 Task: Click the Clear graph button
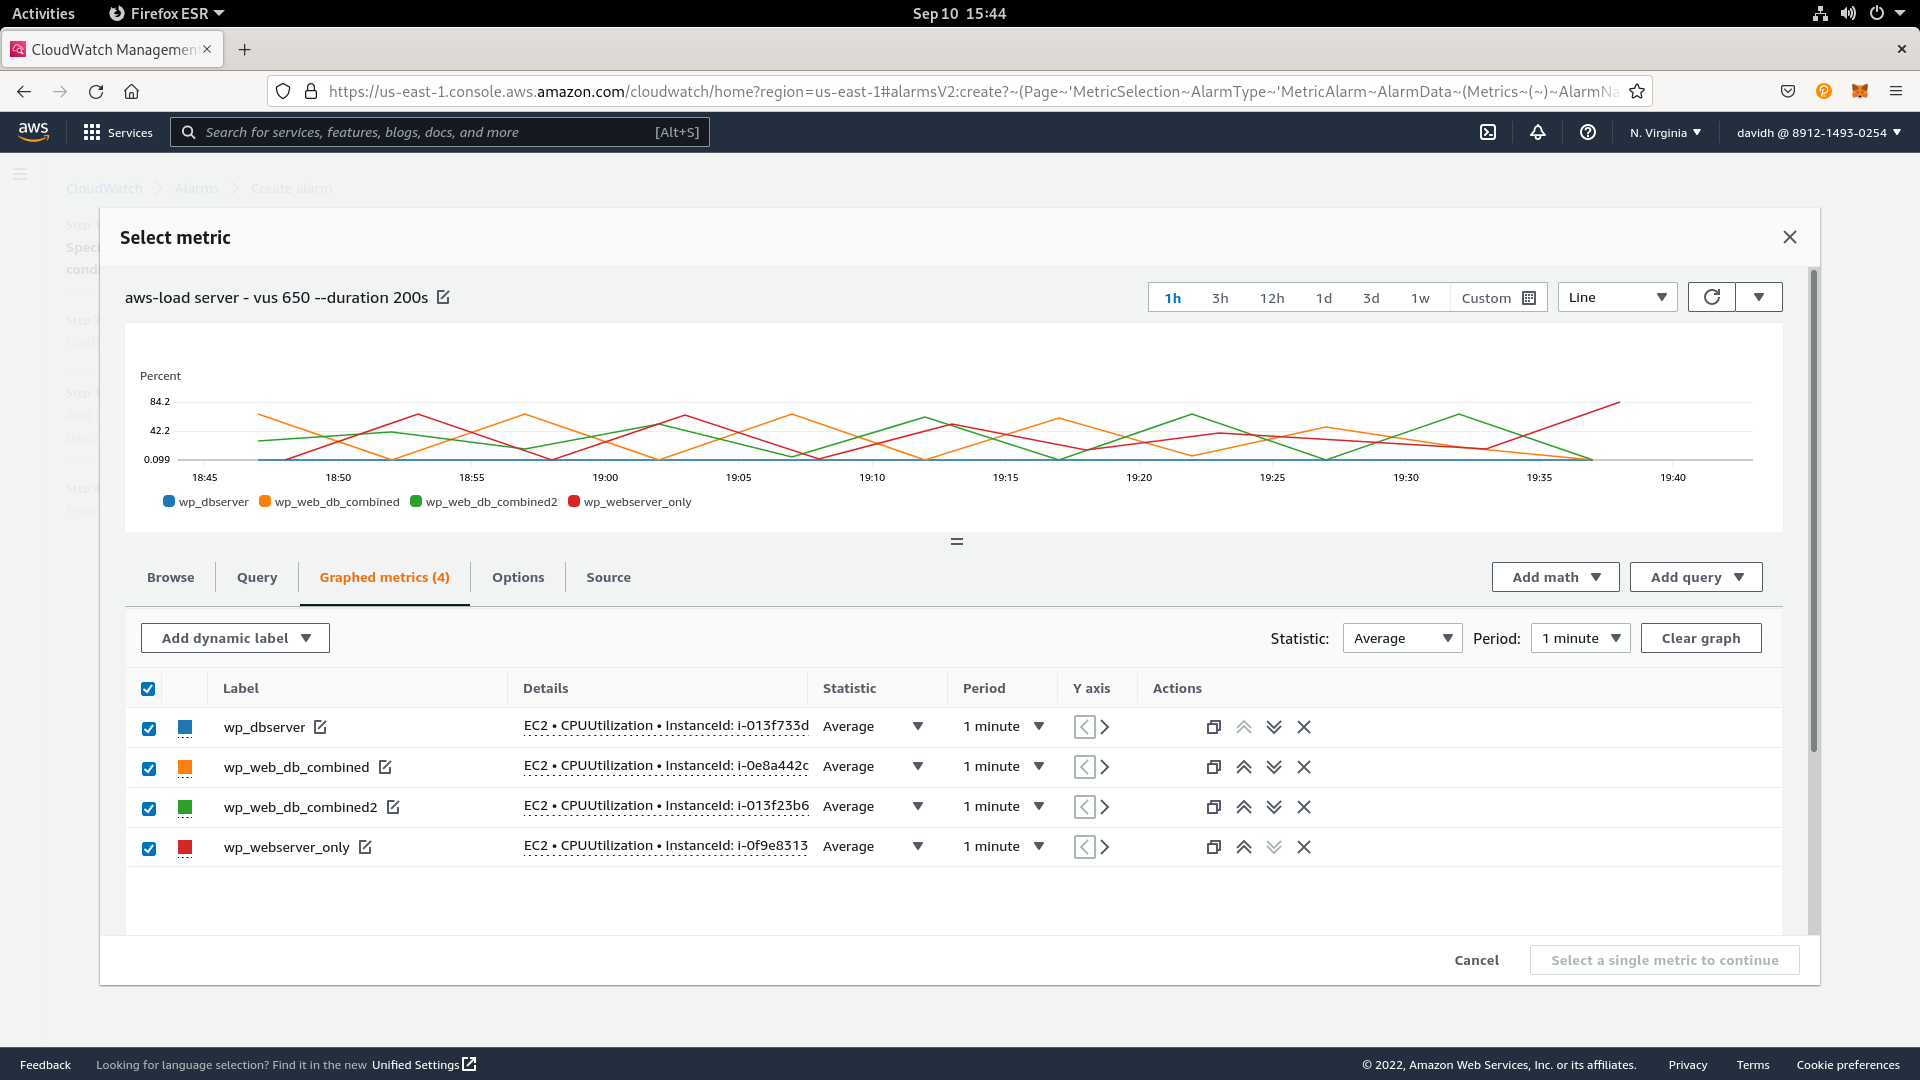(1700, 638)
